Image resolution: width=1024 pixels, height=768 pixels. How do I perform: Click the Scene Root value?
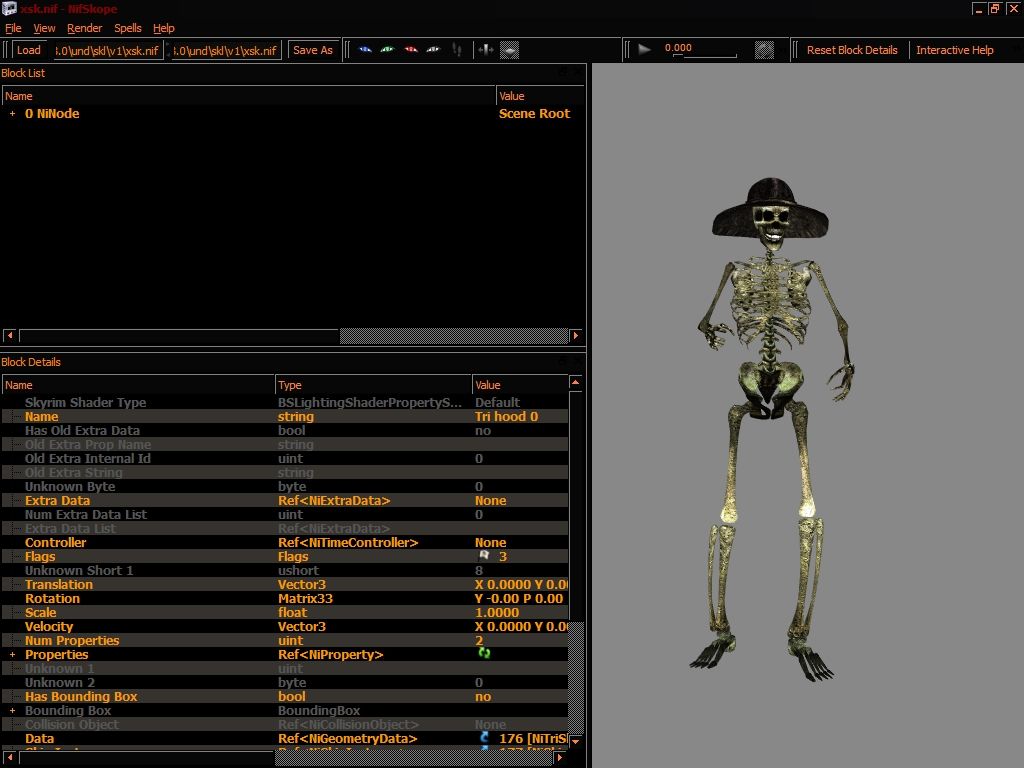(x=534, y=114)
